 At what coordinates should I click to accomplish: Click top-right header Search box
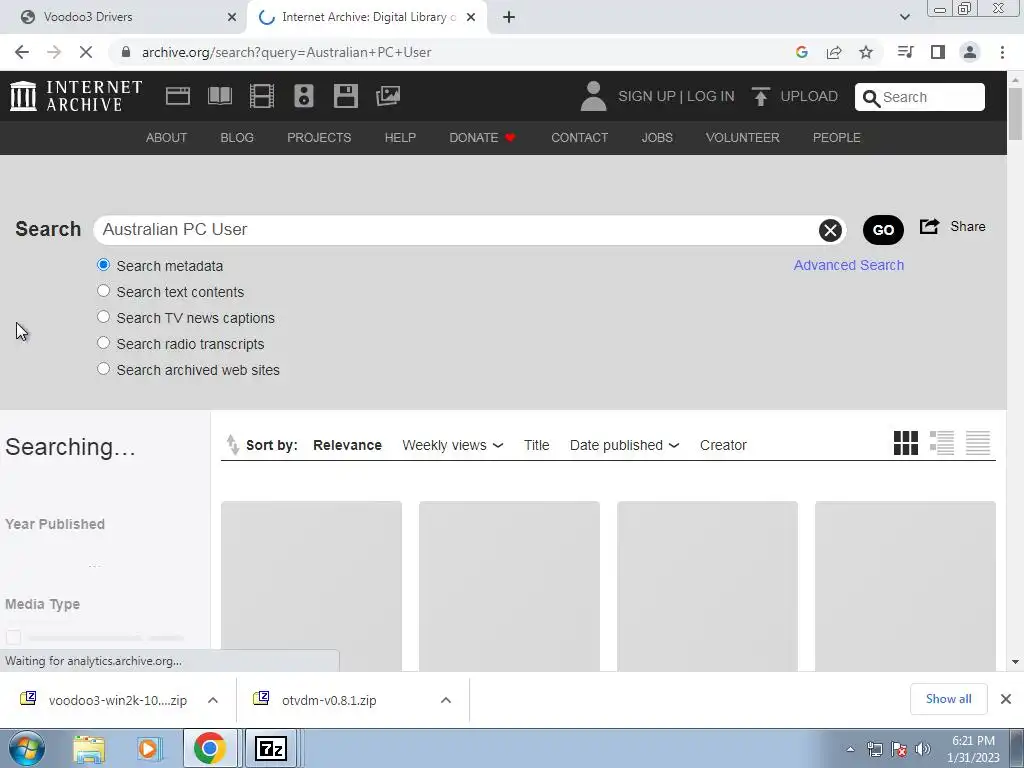[920, 97]
